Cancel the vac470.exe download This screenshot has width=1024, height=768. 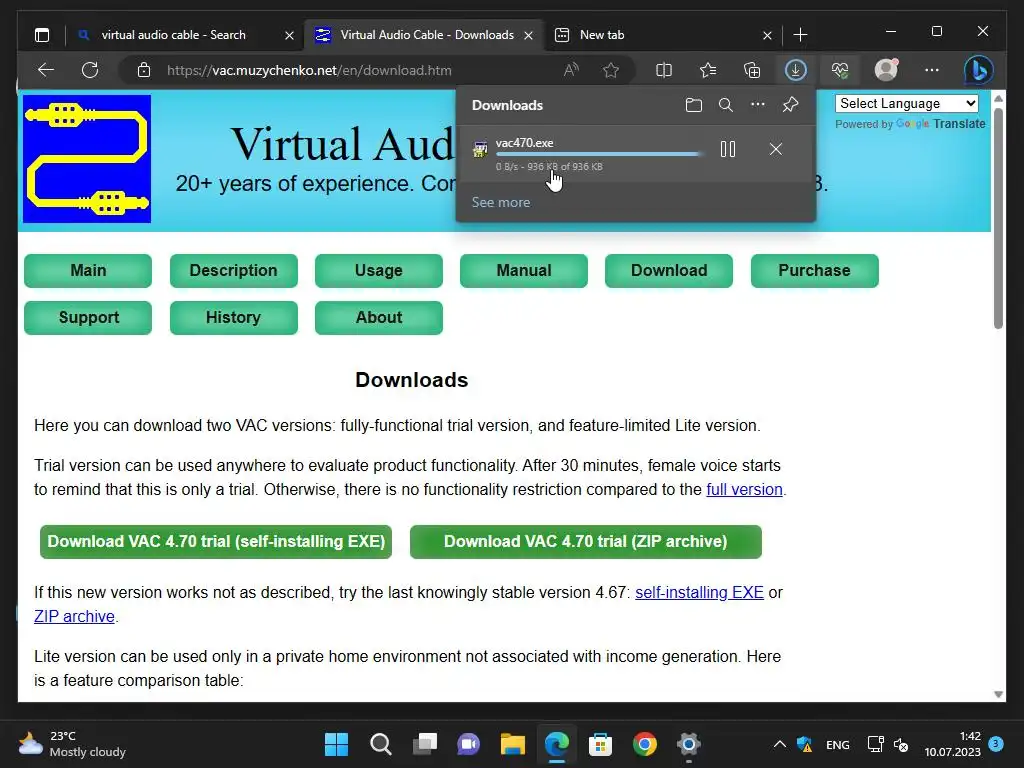(775, 150)
